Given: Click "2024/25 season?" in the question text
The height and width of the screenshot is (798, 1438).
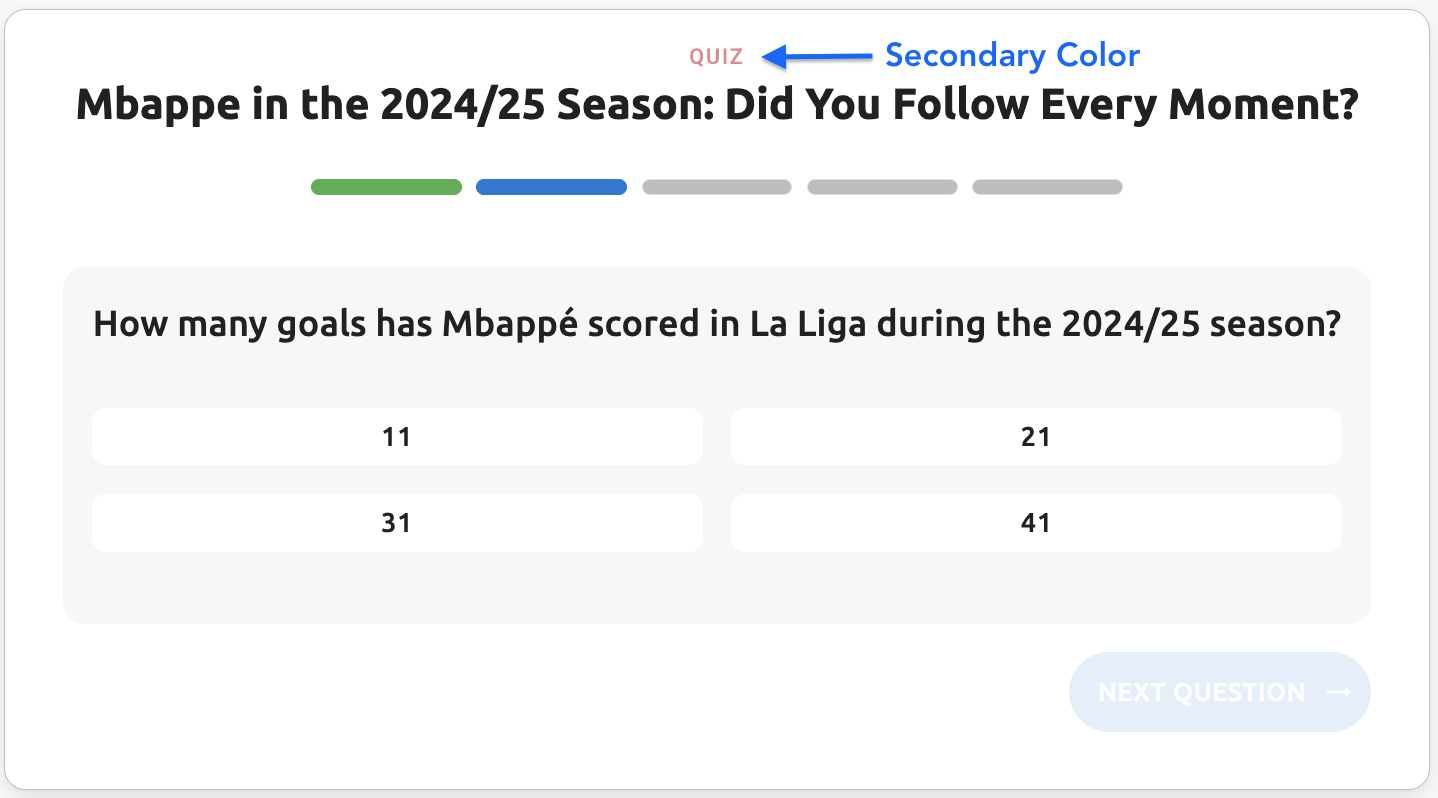Looking at the screenshot, I should point(1200,324).
